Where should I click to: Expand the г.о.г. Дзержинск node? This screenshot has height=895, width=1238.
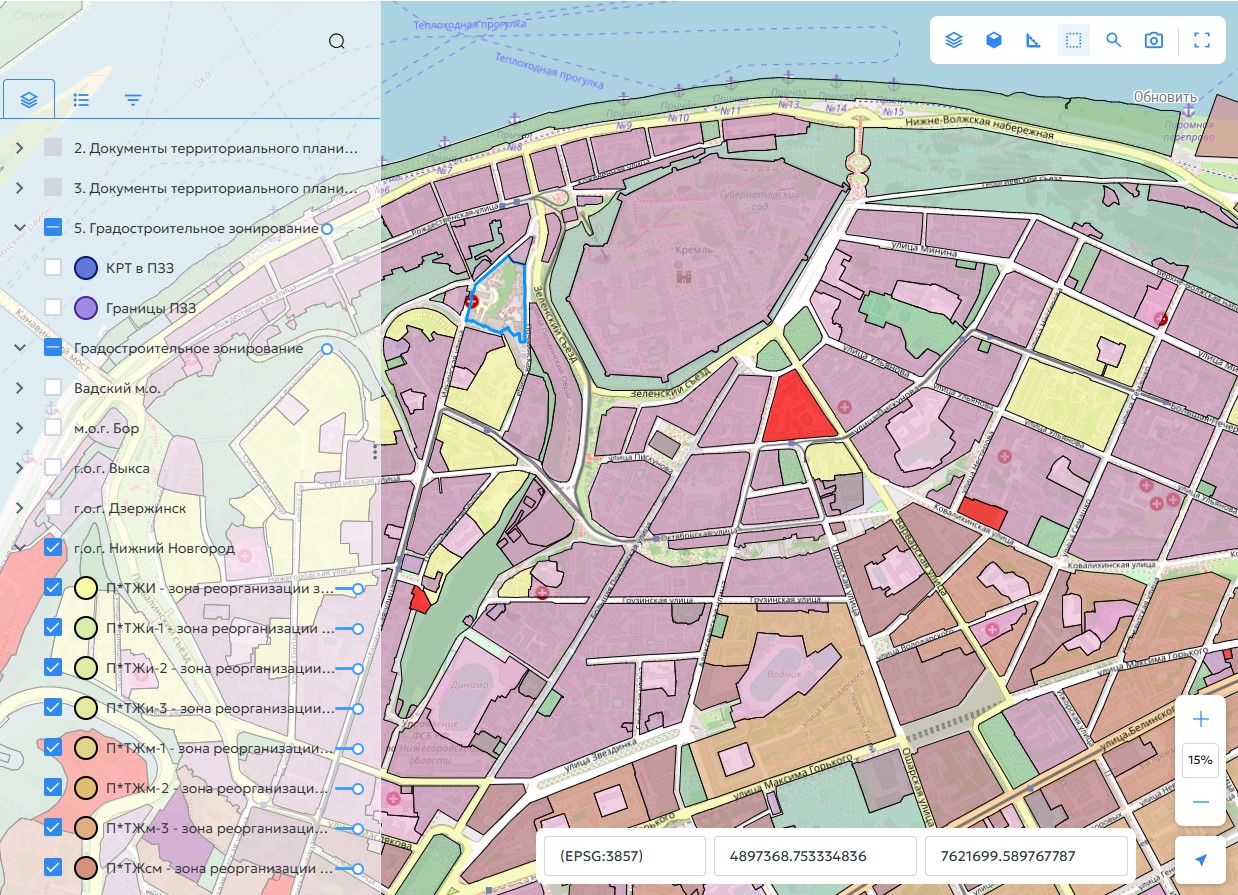(x=19, y=508)
